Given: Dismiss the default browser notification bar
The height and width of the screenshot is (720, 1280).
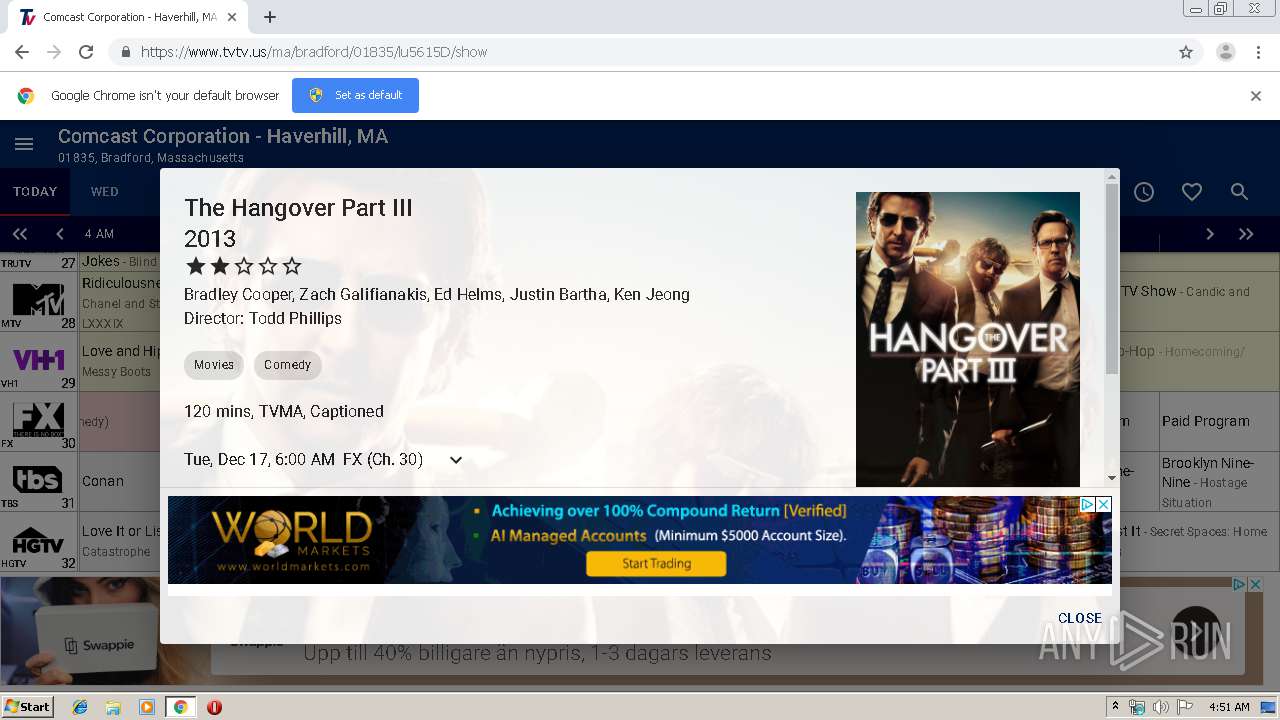Looking at the screenshot, I should 1256,96.
